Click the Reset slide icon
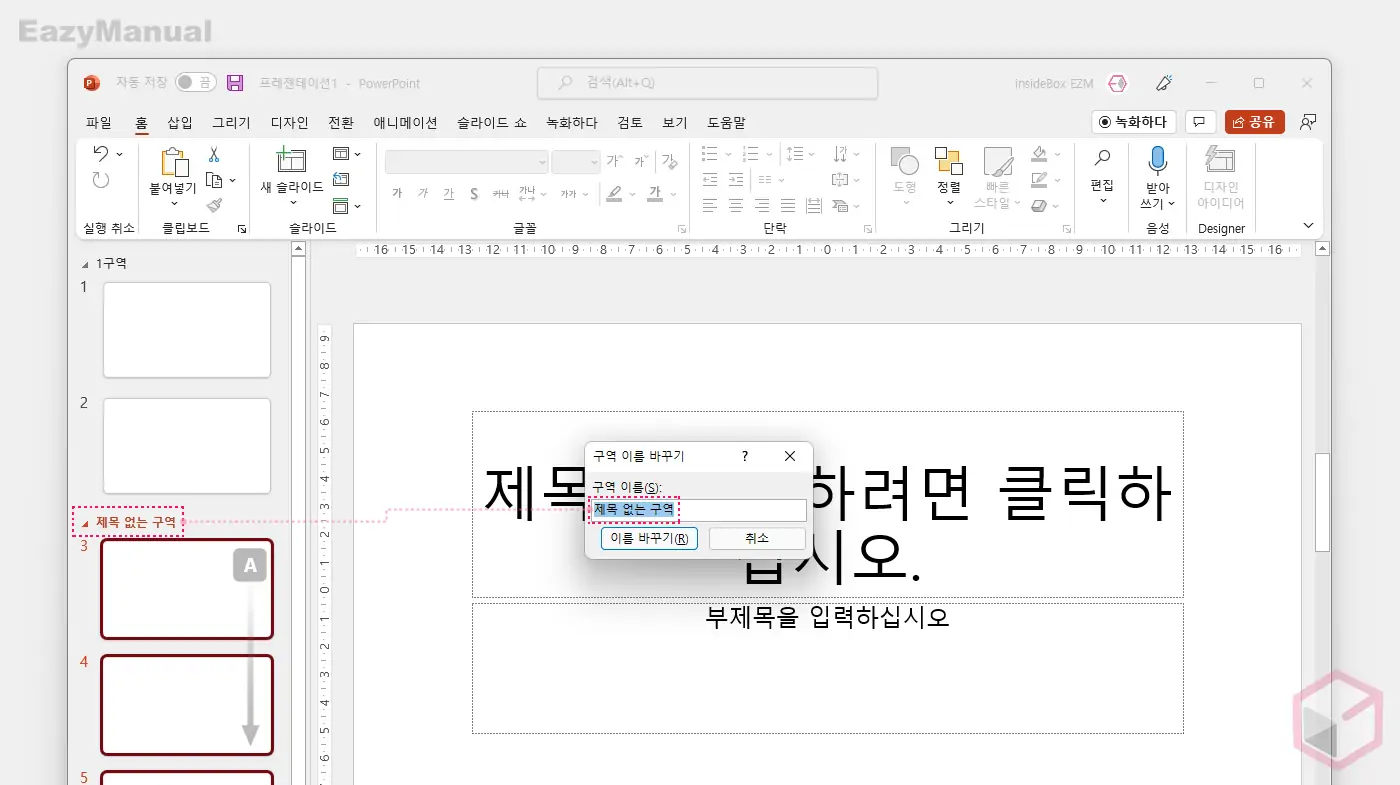The image size is (1400, 785). (341, 179)
